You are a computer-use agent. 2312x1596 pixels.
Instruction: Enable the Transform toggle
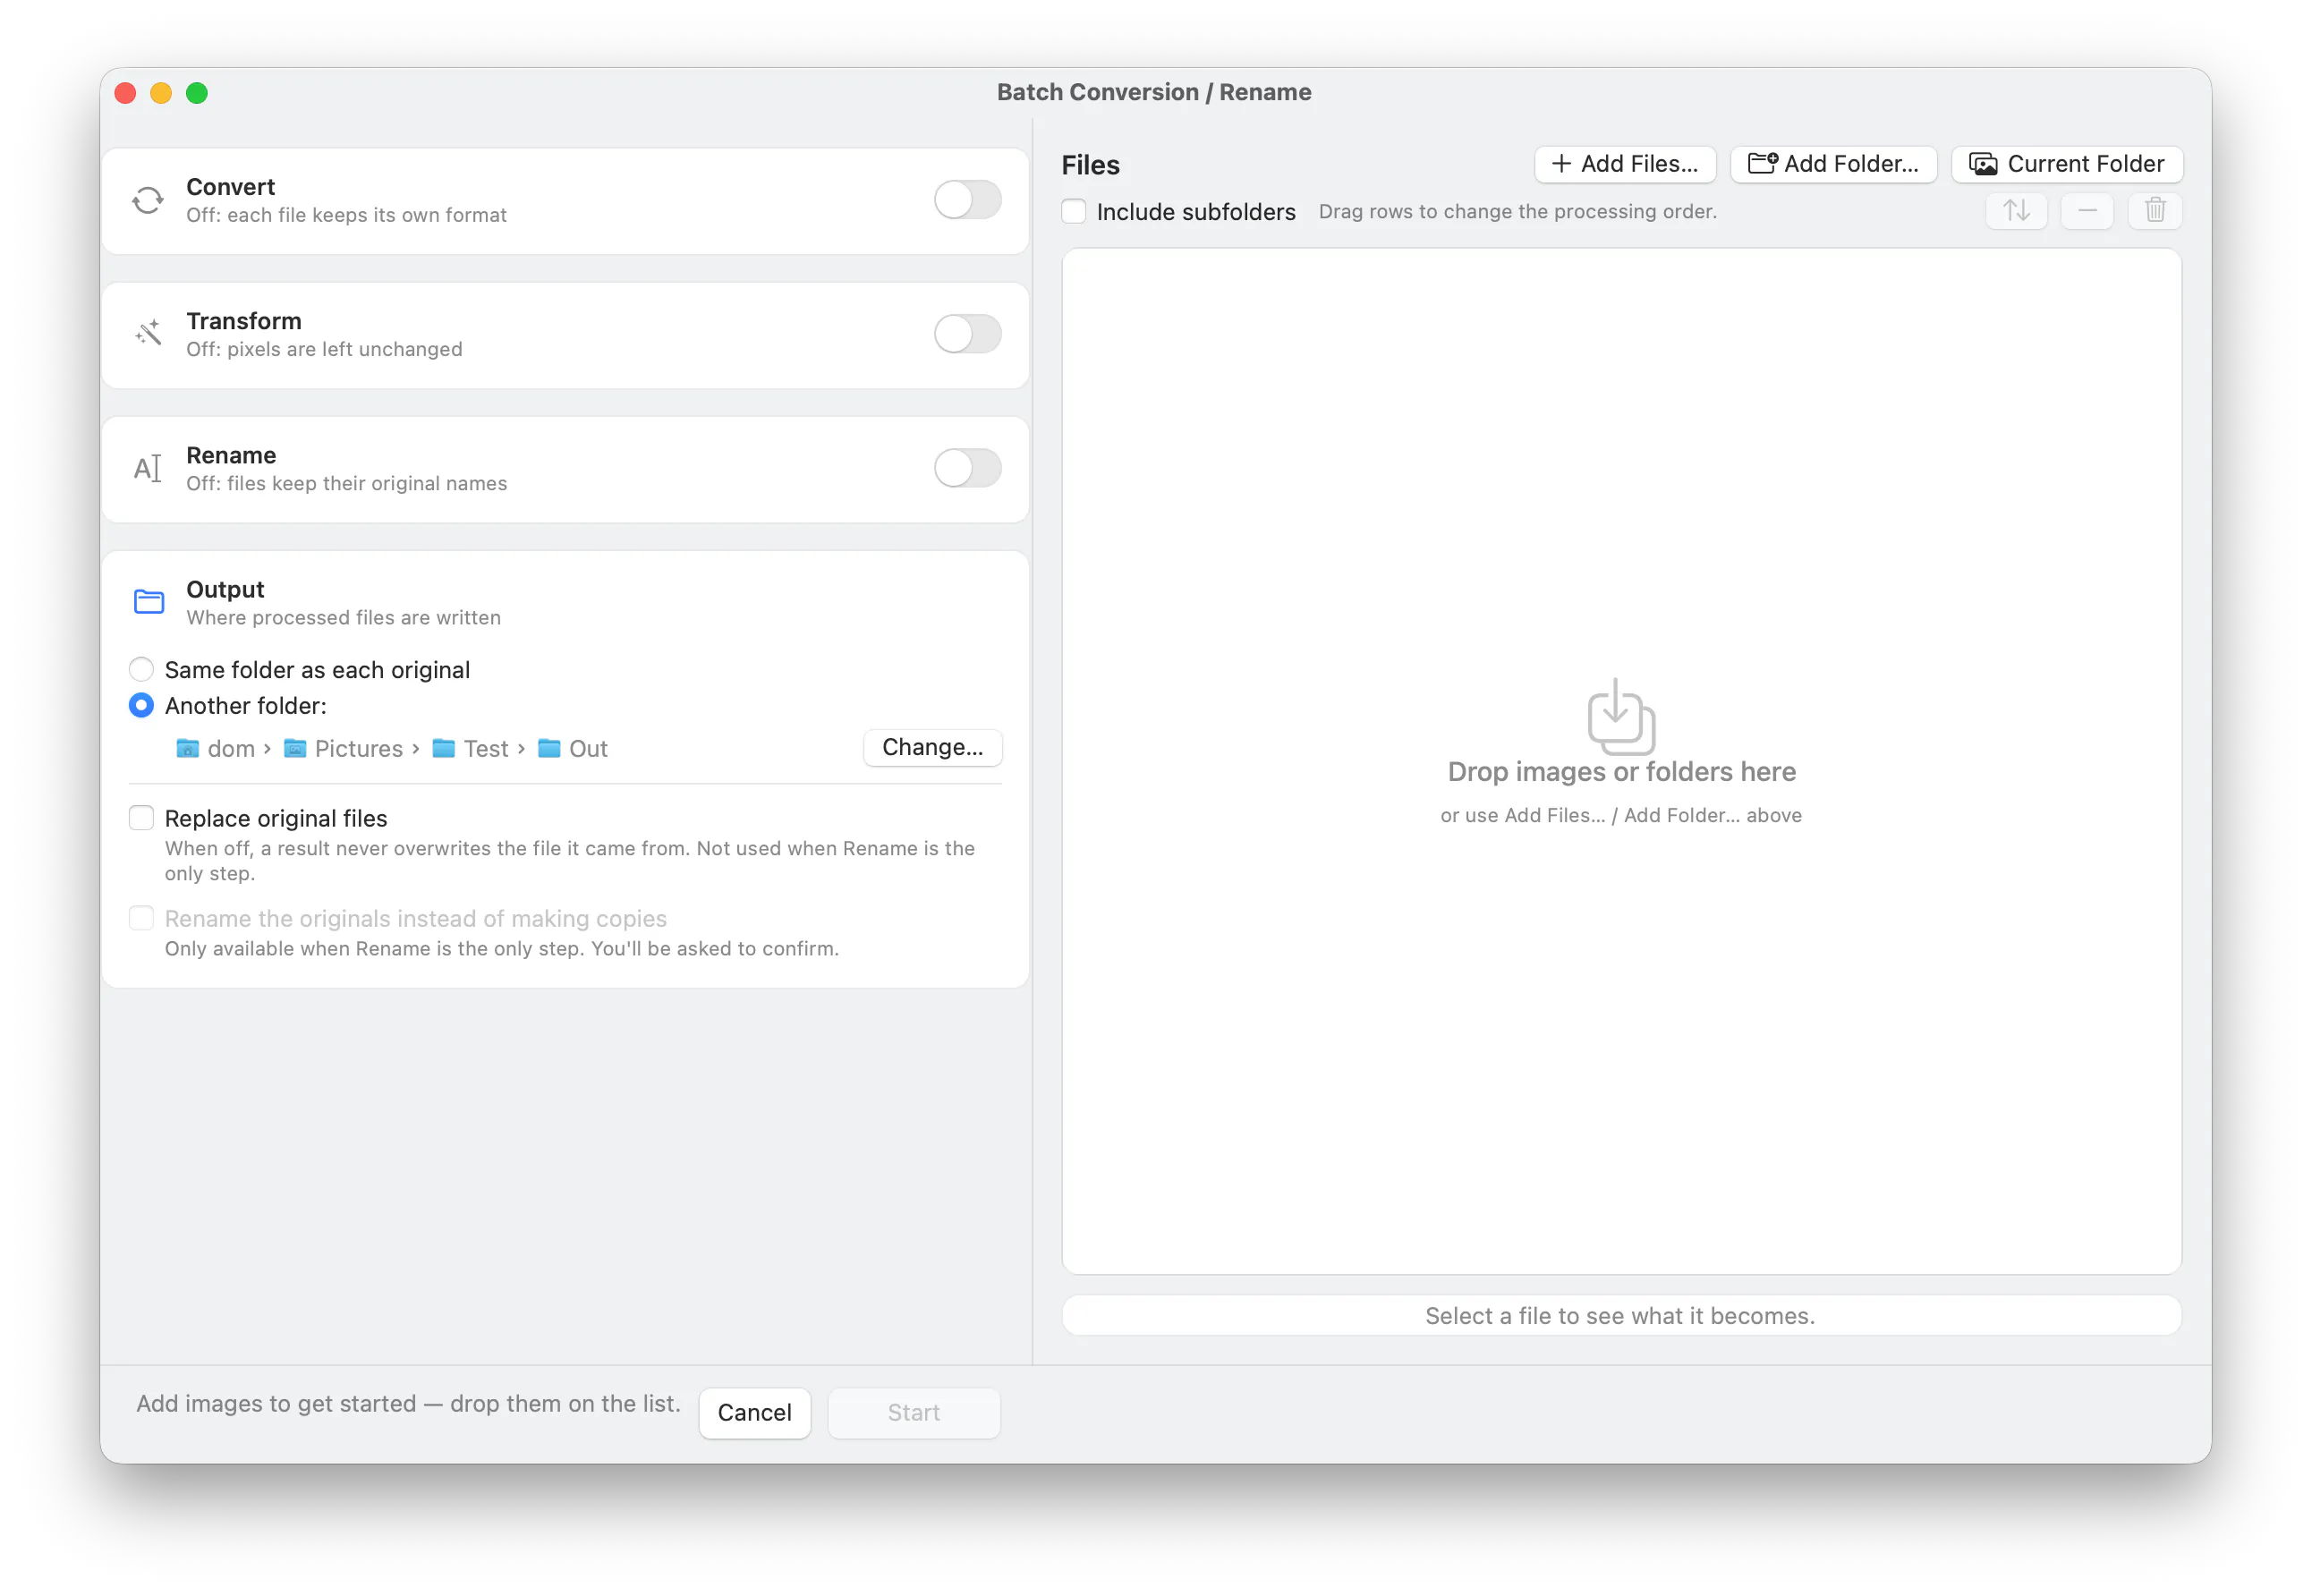tap(967, 334)
